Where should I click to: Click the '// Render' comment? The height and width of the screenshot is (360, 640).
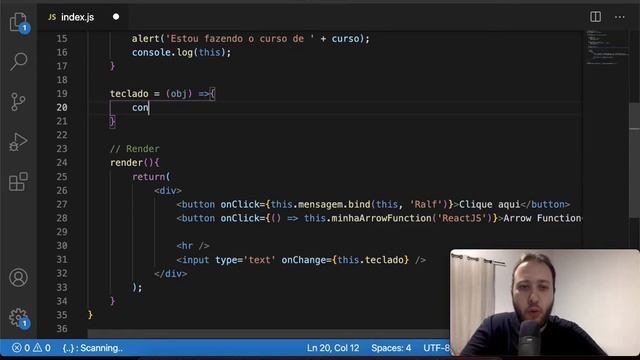pyautogui.click(x=135, y=149)
